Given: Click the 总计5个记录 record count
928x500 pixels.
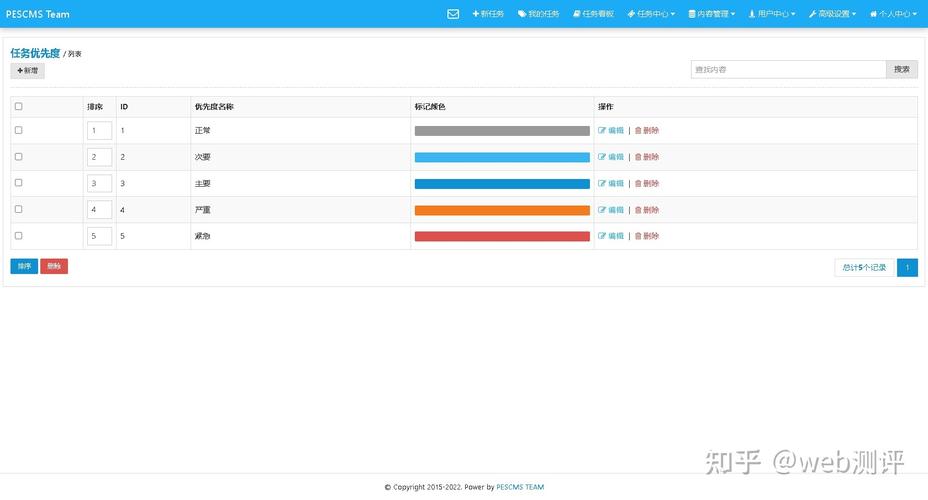Looking at the screenshot, I should pyautogui.click(x=864, y=267).
